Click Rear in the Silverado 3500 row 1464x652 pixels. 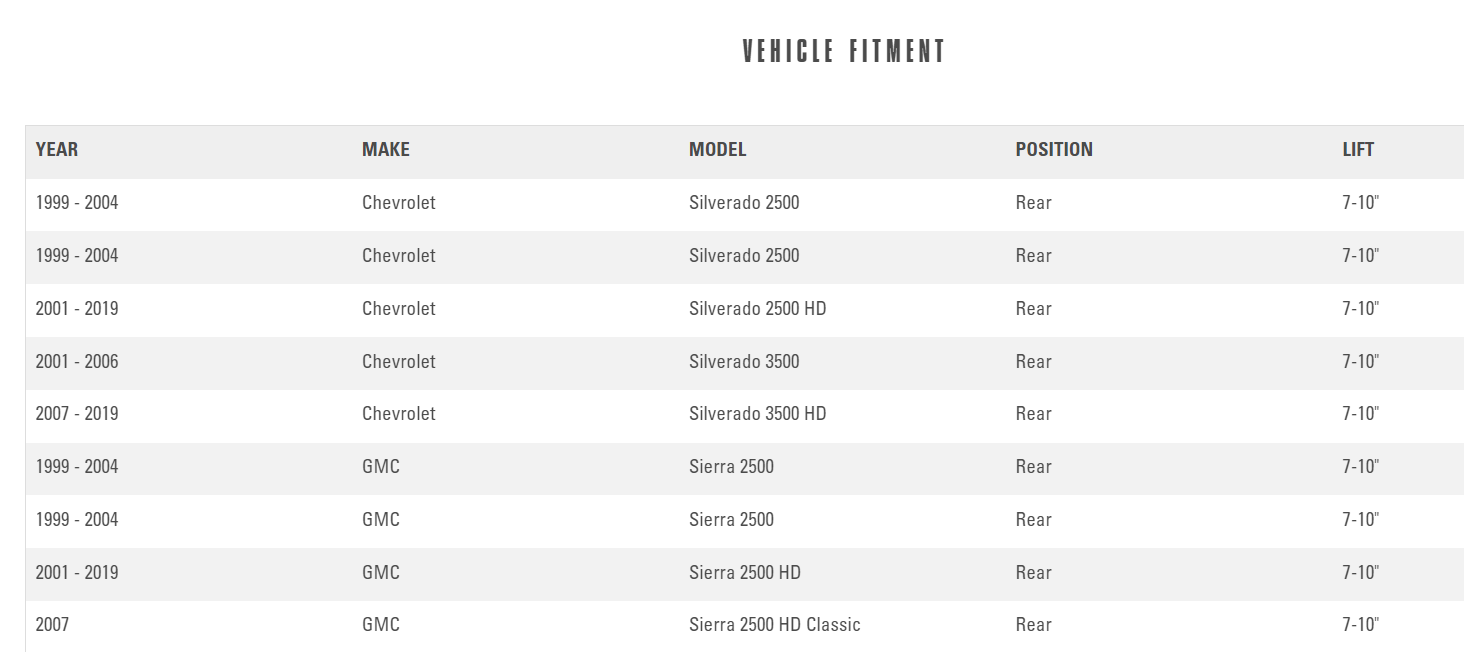(1033, 362)
